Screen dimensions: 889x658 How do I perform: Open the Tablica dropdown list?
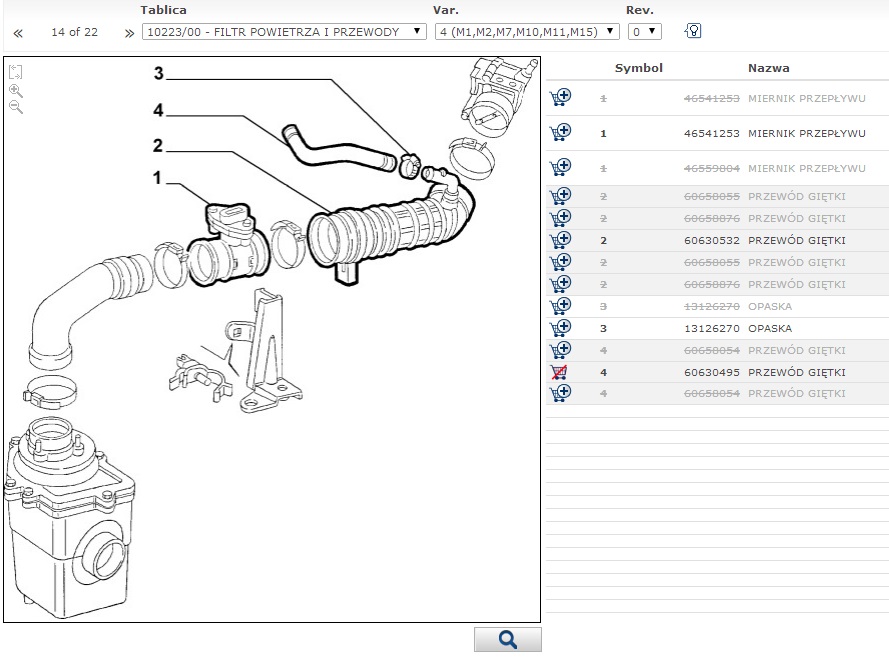click(x=285, y=32)
